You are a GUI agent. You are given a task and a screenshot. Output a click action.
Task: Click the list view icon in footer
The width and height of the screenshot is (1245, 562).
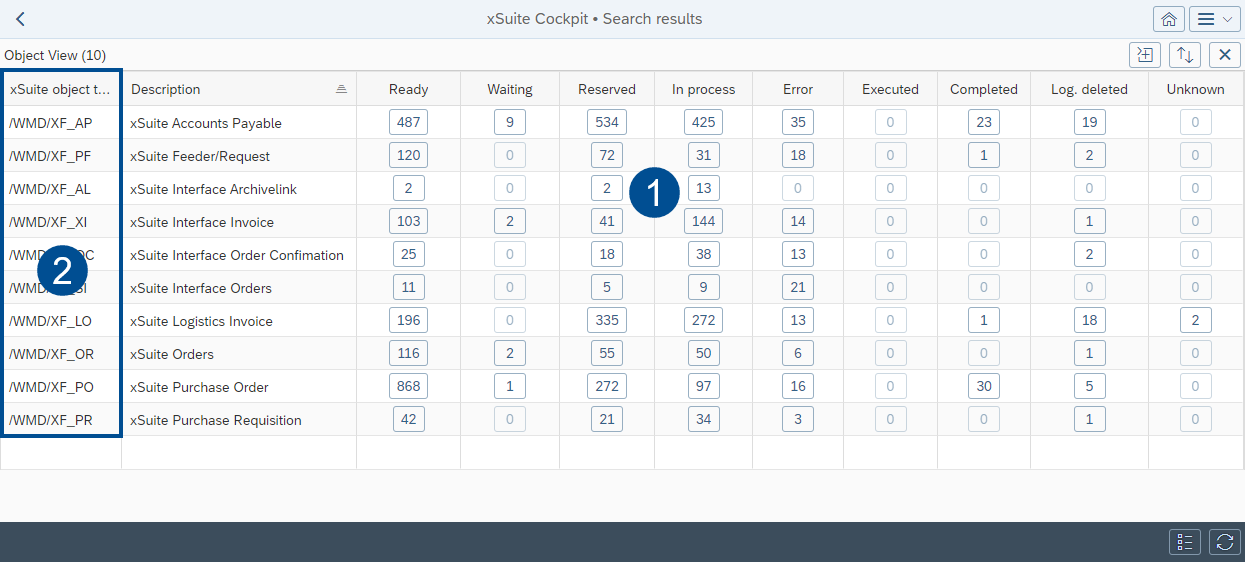1185,542
